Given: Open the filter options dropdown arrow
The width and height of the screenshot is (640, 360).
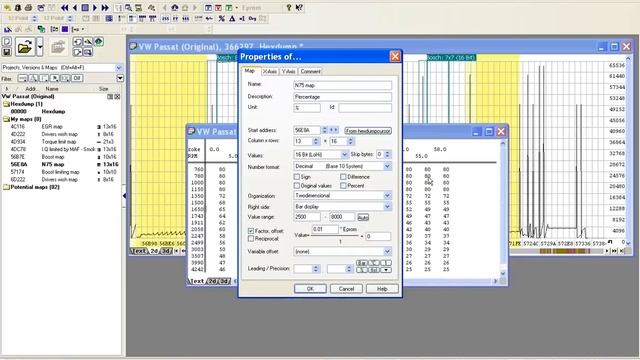Looking at the screenshot, I should tap(120, 78).
